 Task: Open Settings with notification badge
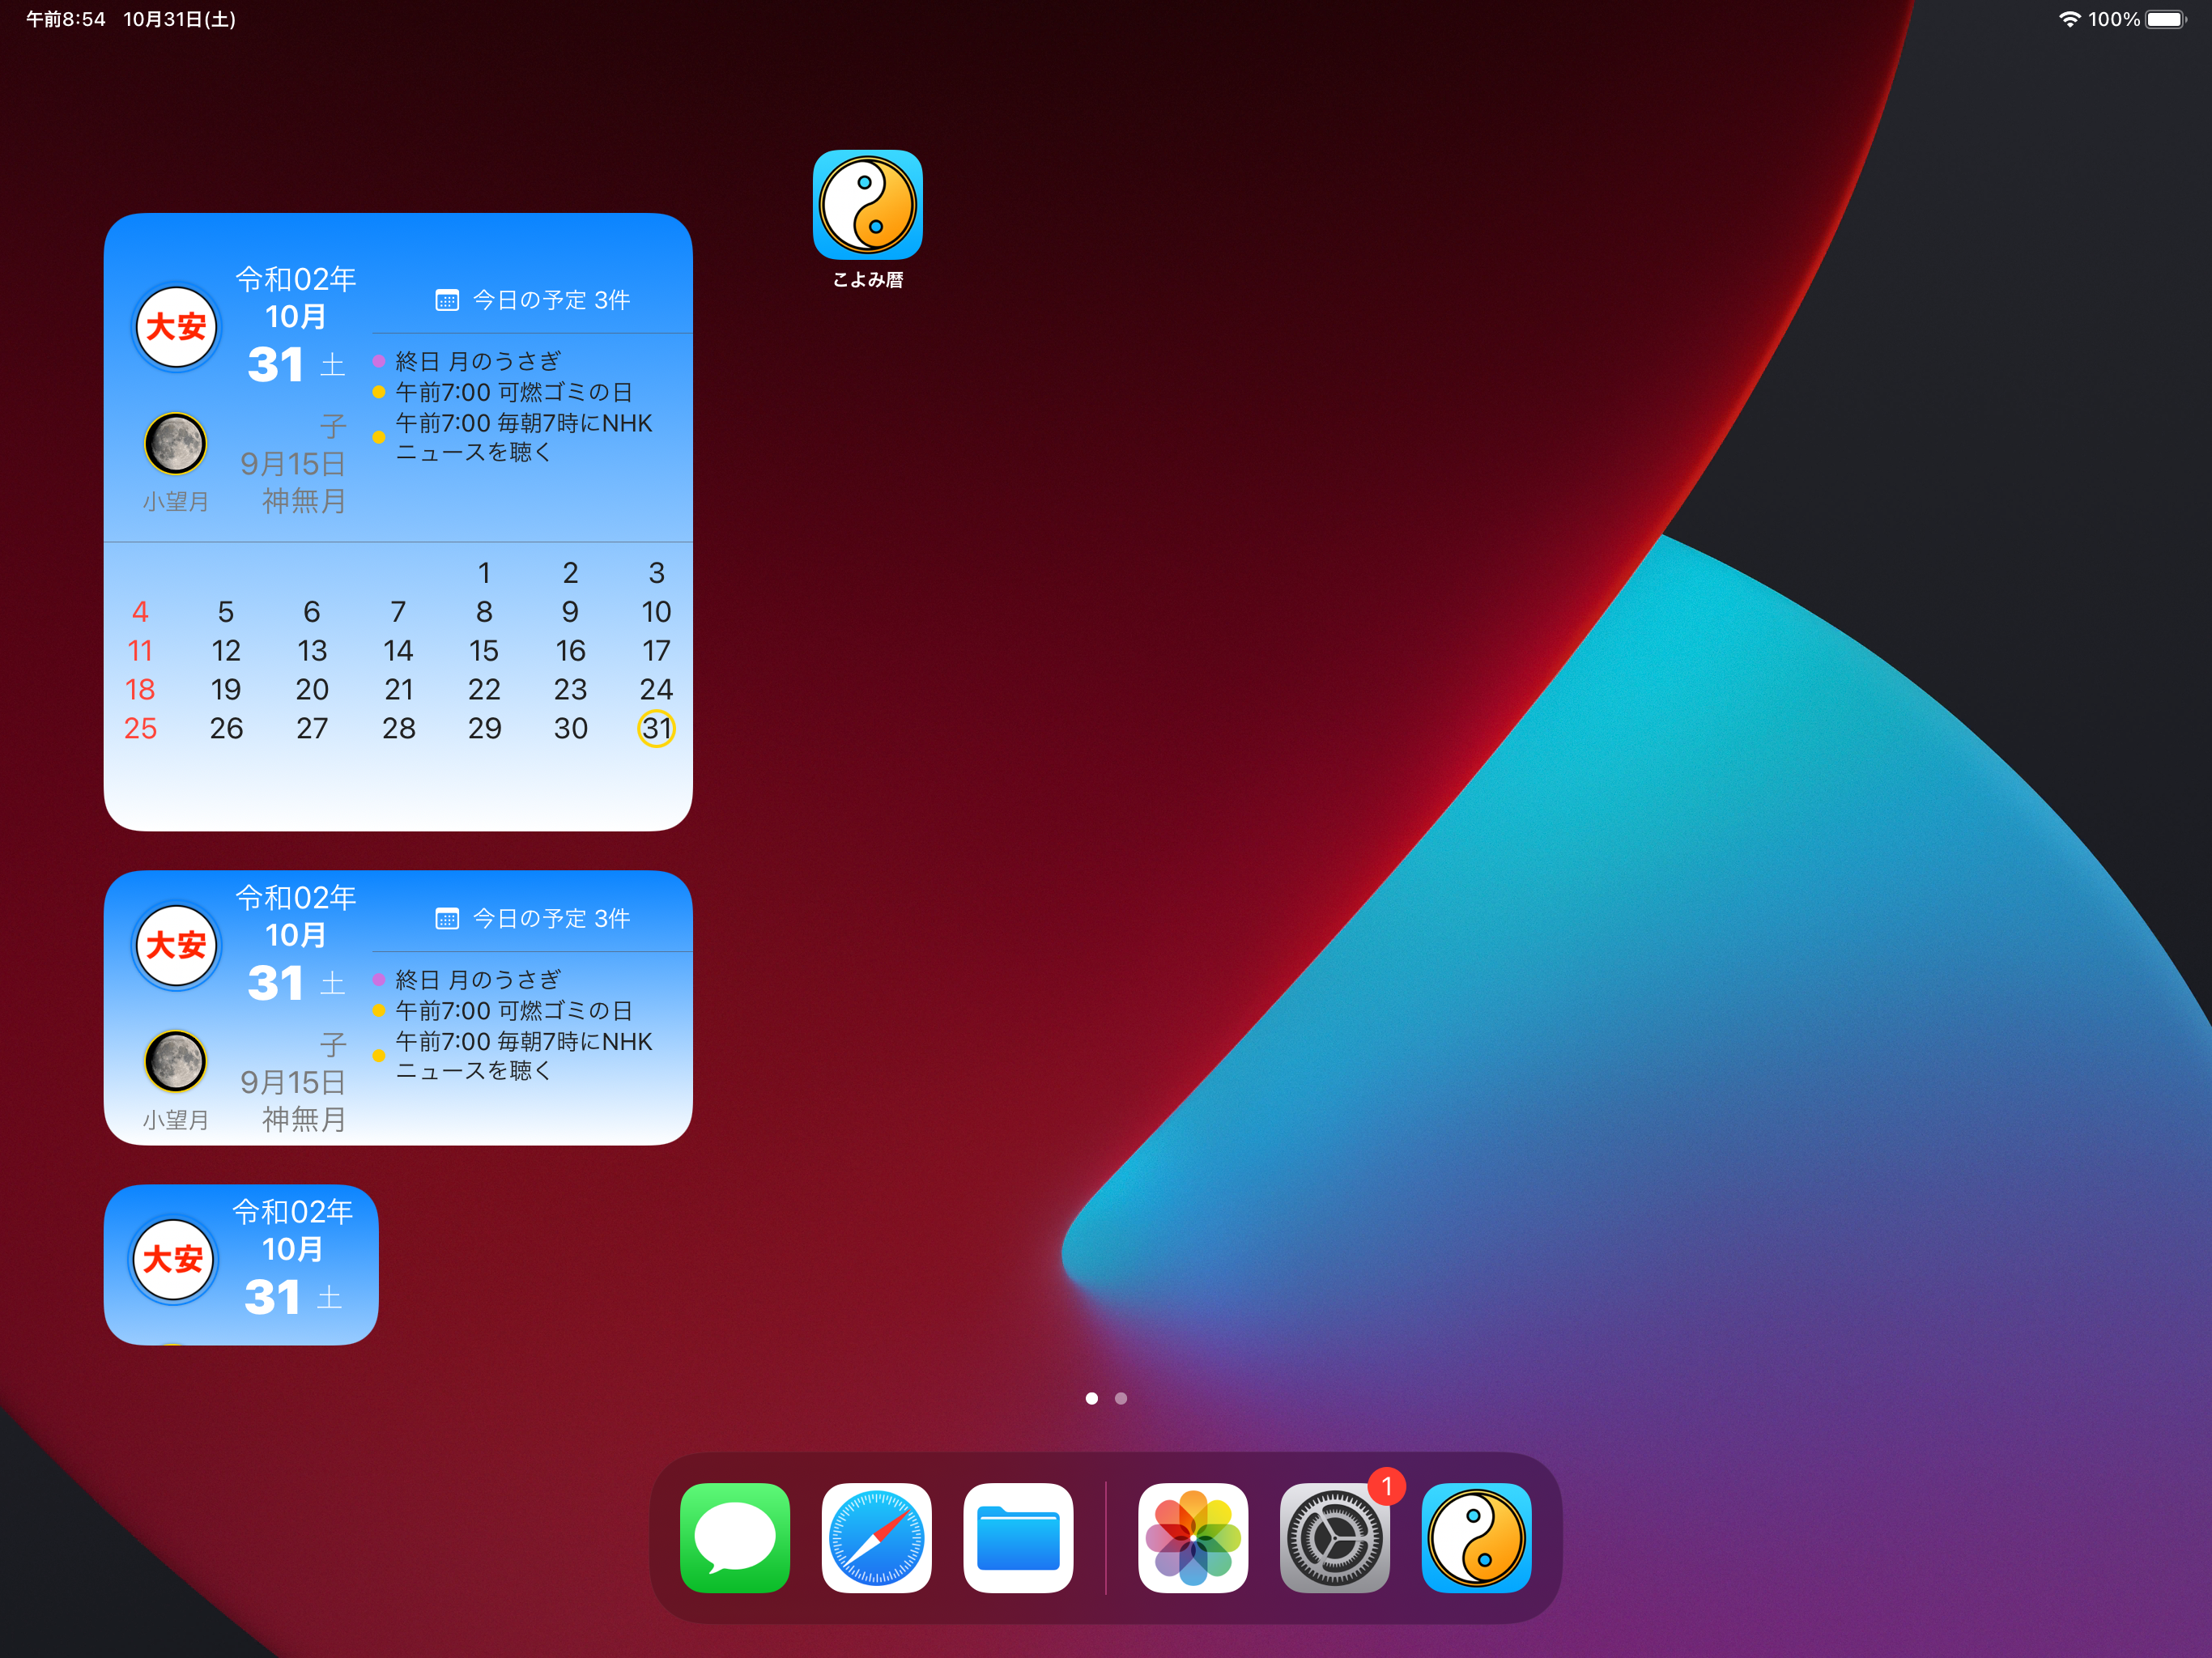point(1334,1537)
